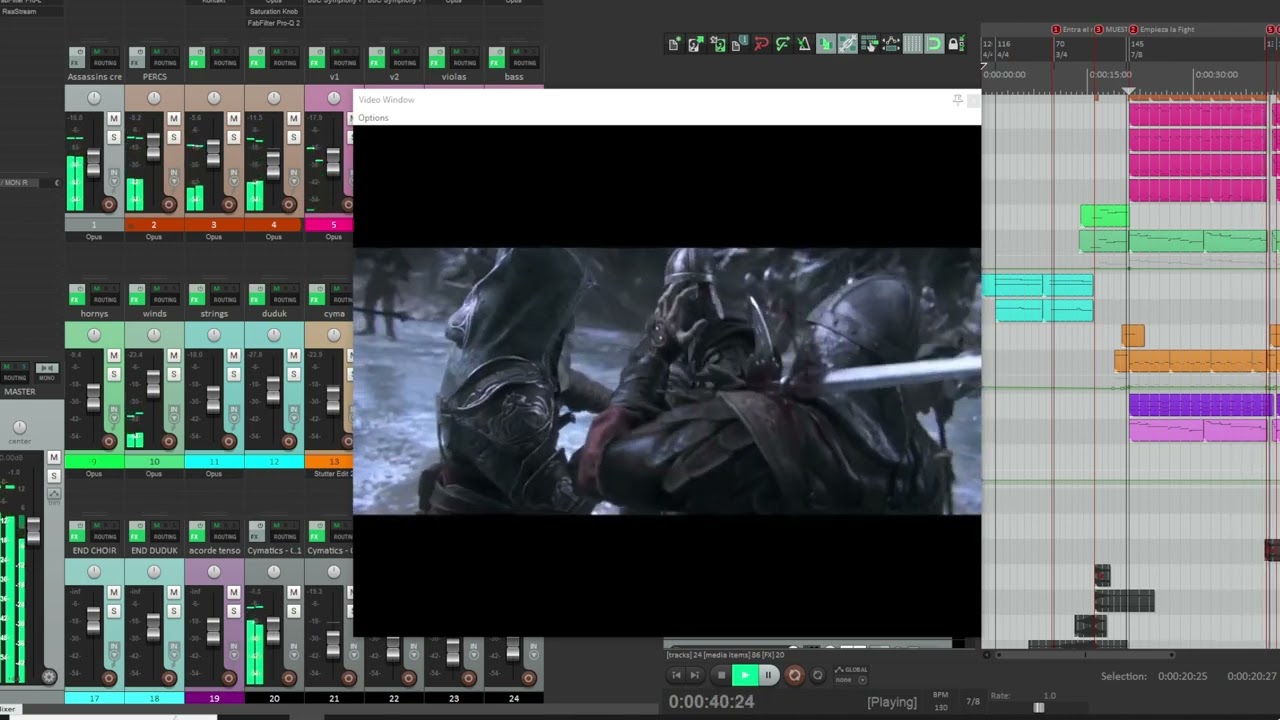Open input IN dropdown on duduk track
The image size is (1280, 720).
click(x=294, y=414)
